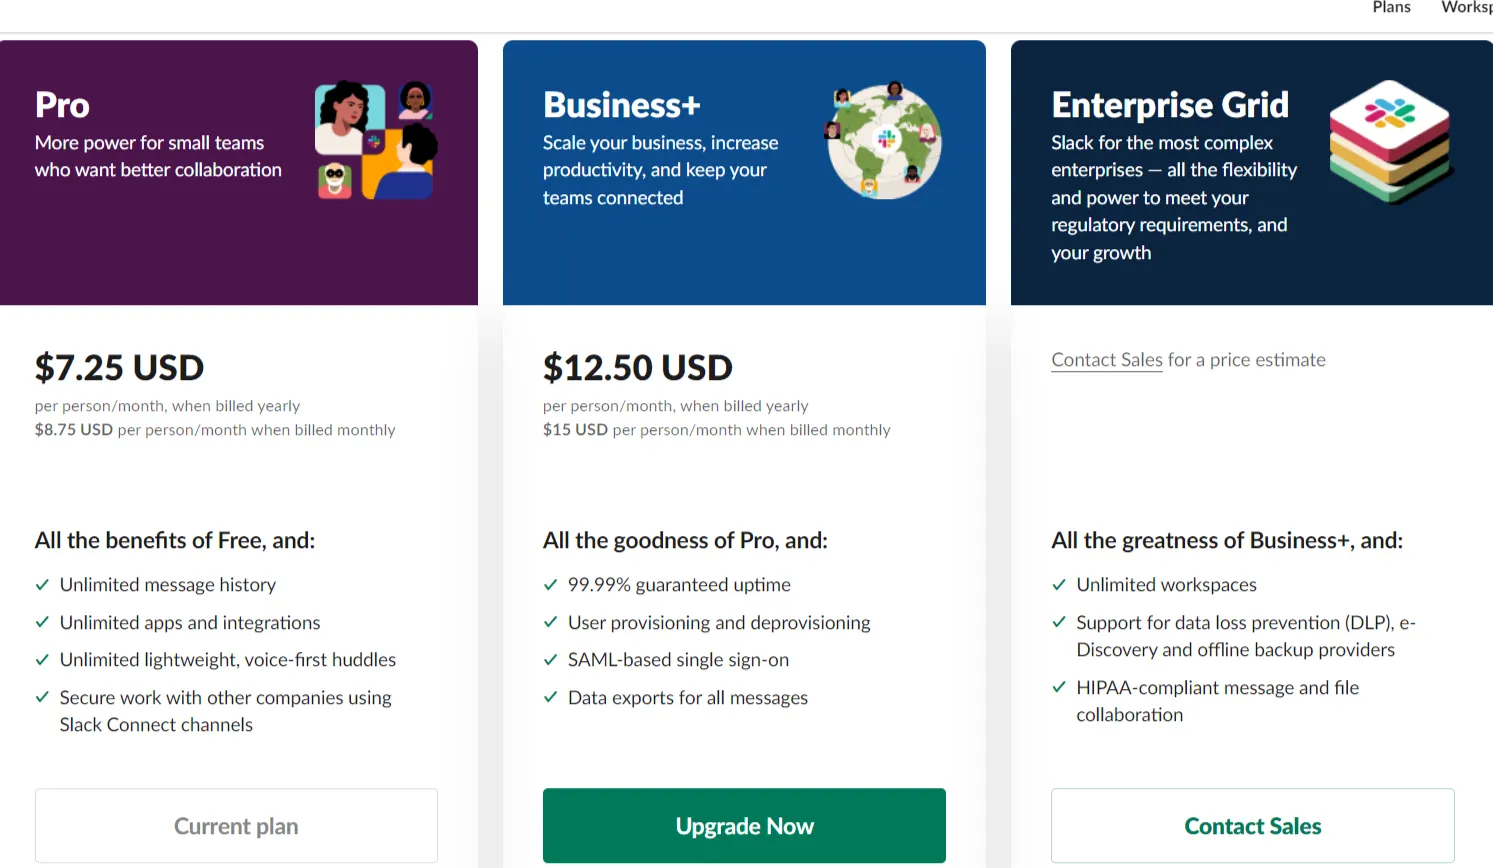Click the checkmark beside SAML-based single sign-on
Screen dimensions: 1493x868
(x=551, y=660)
